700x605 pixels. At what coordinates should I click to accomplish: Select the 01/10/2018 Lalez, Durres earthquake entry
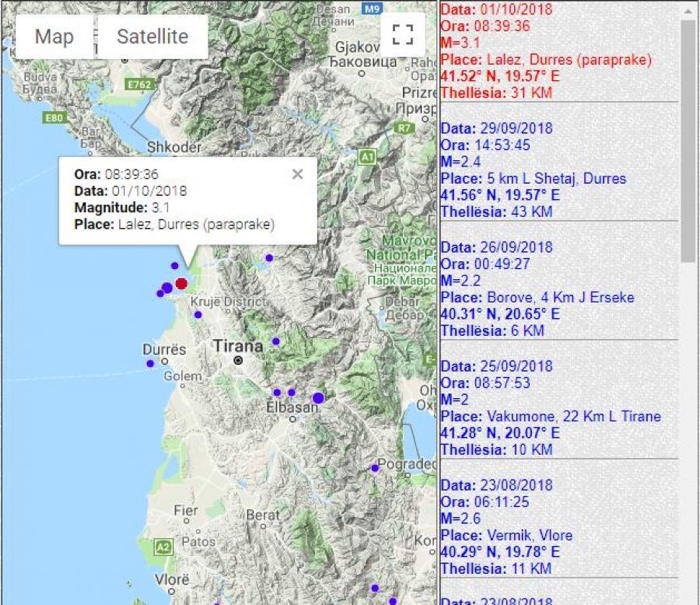pyautogui.click(x=559, y=51)
